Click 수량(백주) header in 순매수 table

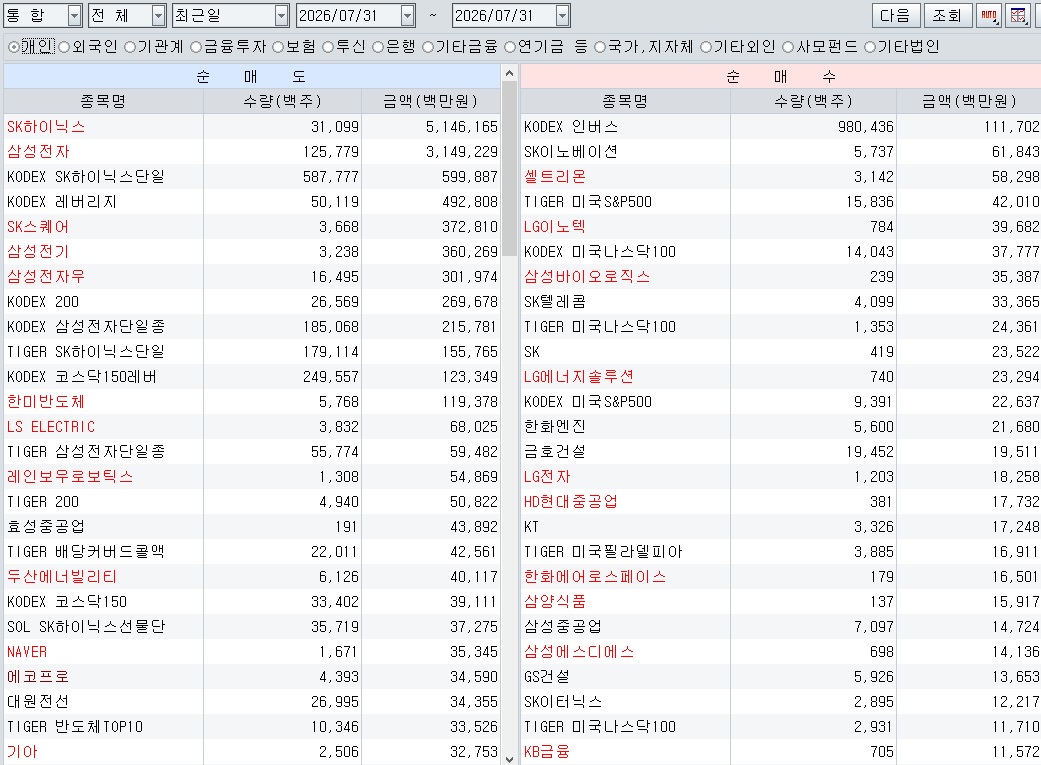pyautogui.click(x=813, y=101)
